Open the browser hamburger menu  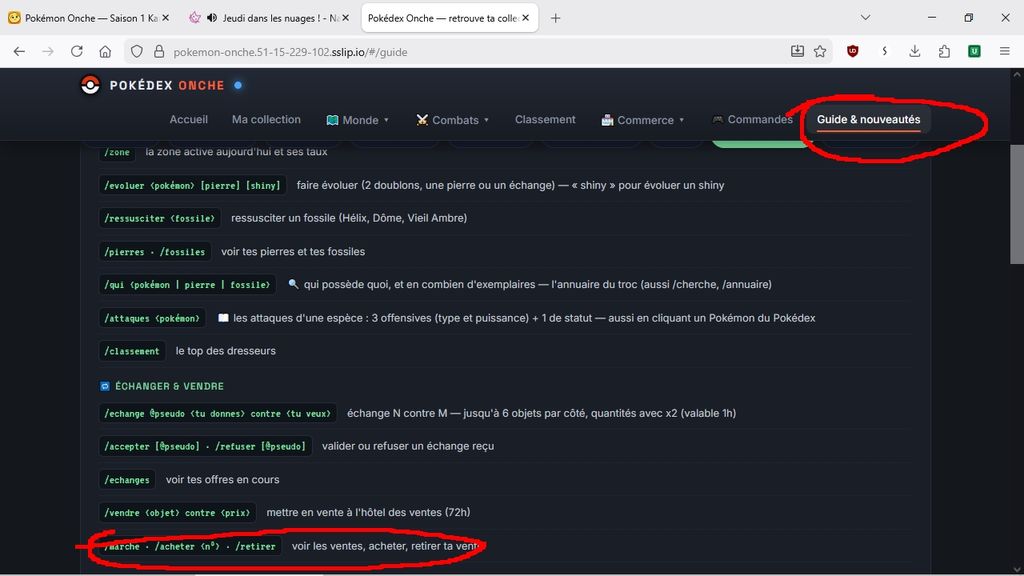[x=1004, y=52]
